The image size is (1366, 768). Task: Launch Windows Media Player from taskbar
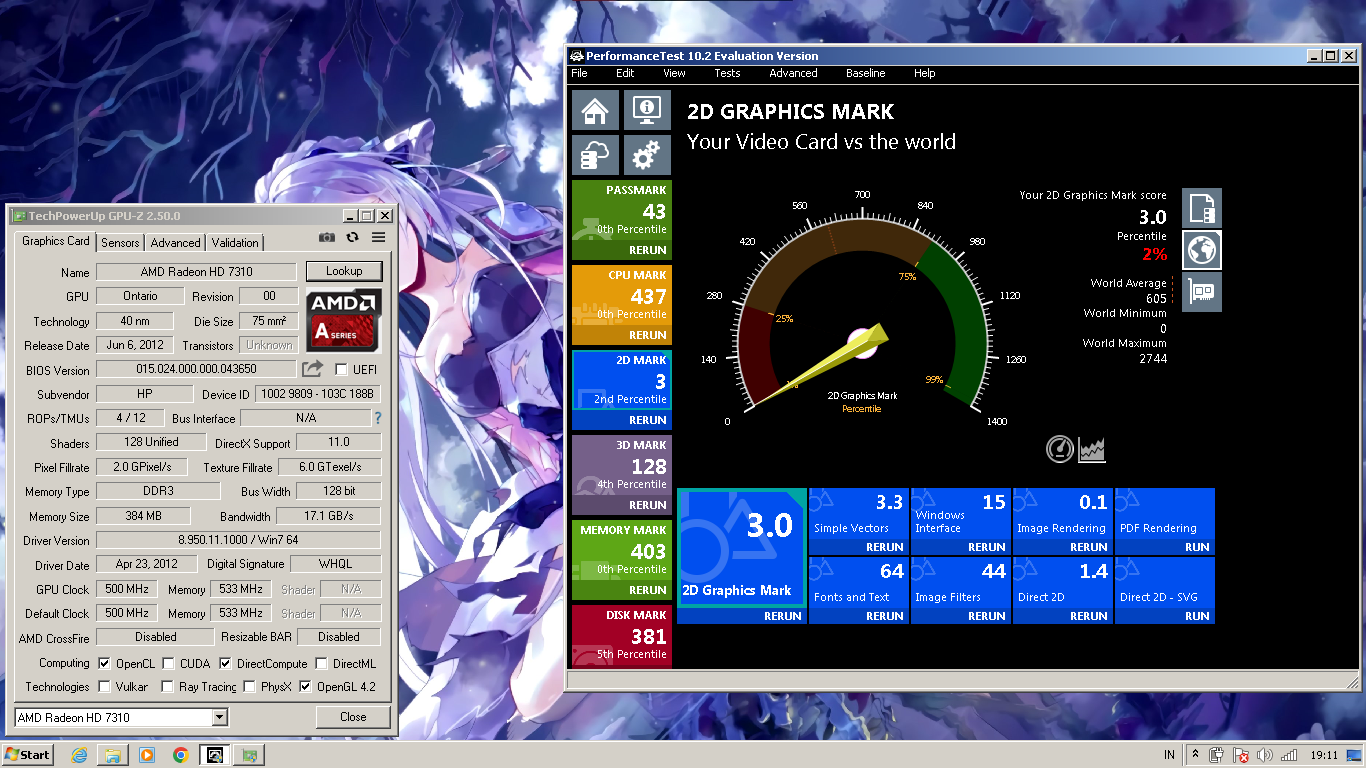click(147, 755)
